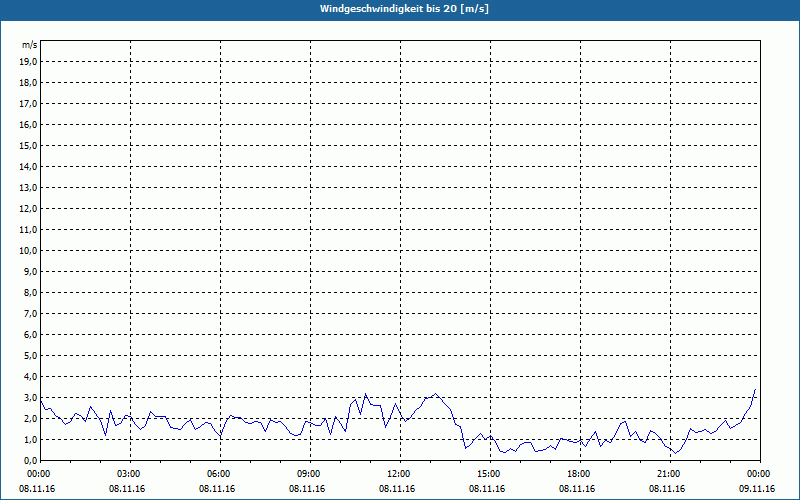Viewport: 800px width, 500px height.
Task: Click the 18:00 time label
Action: [580, 474]
